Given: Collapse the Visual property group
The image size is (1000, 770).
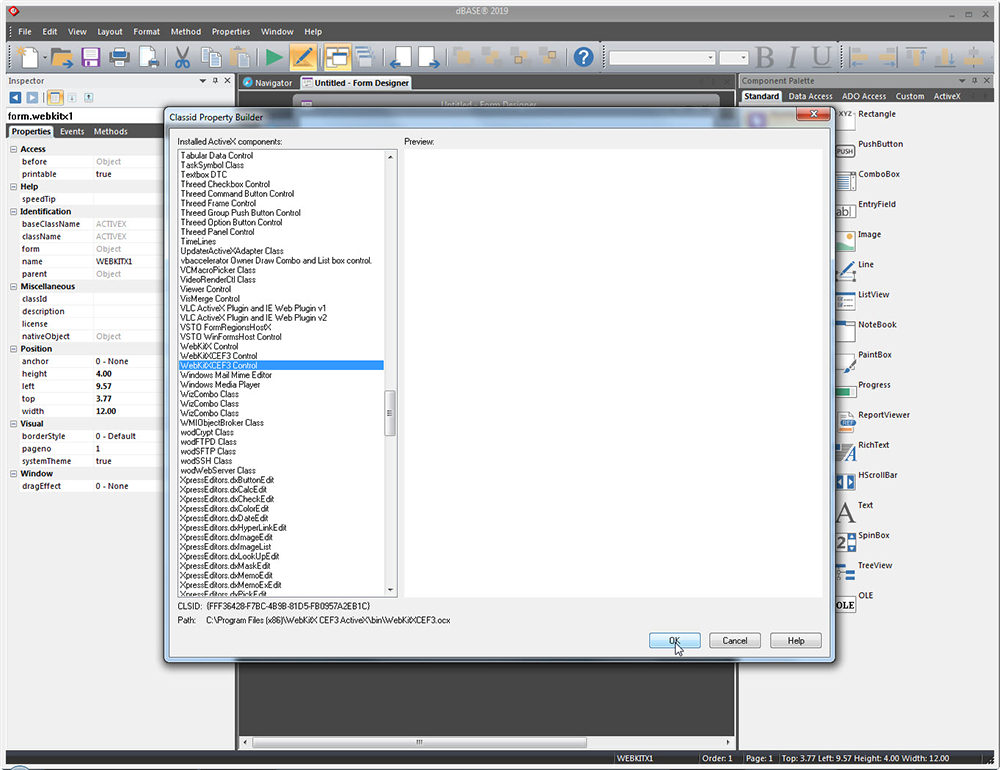Looking at the screenshot, I should point(13,424).
